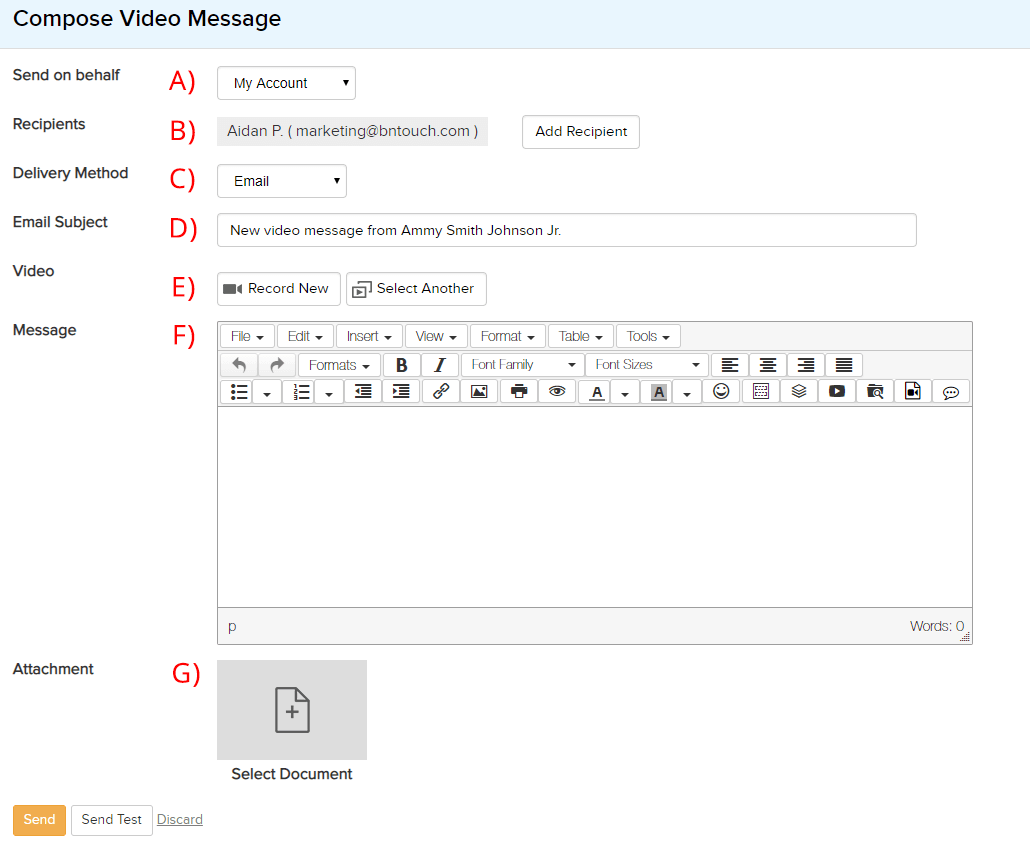Viewport: 1030px width, 849px height.
Task: Click the editor resize handle near Words count
Action: (965, 636)
